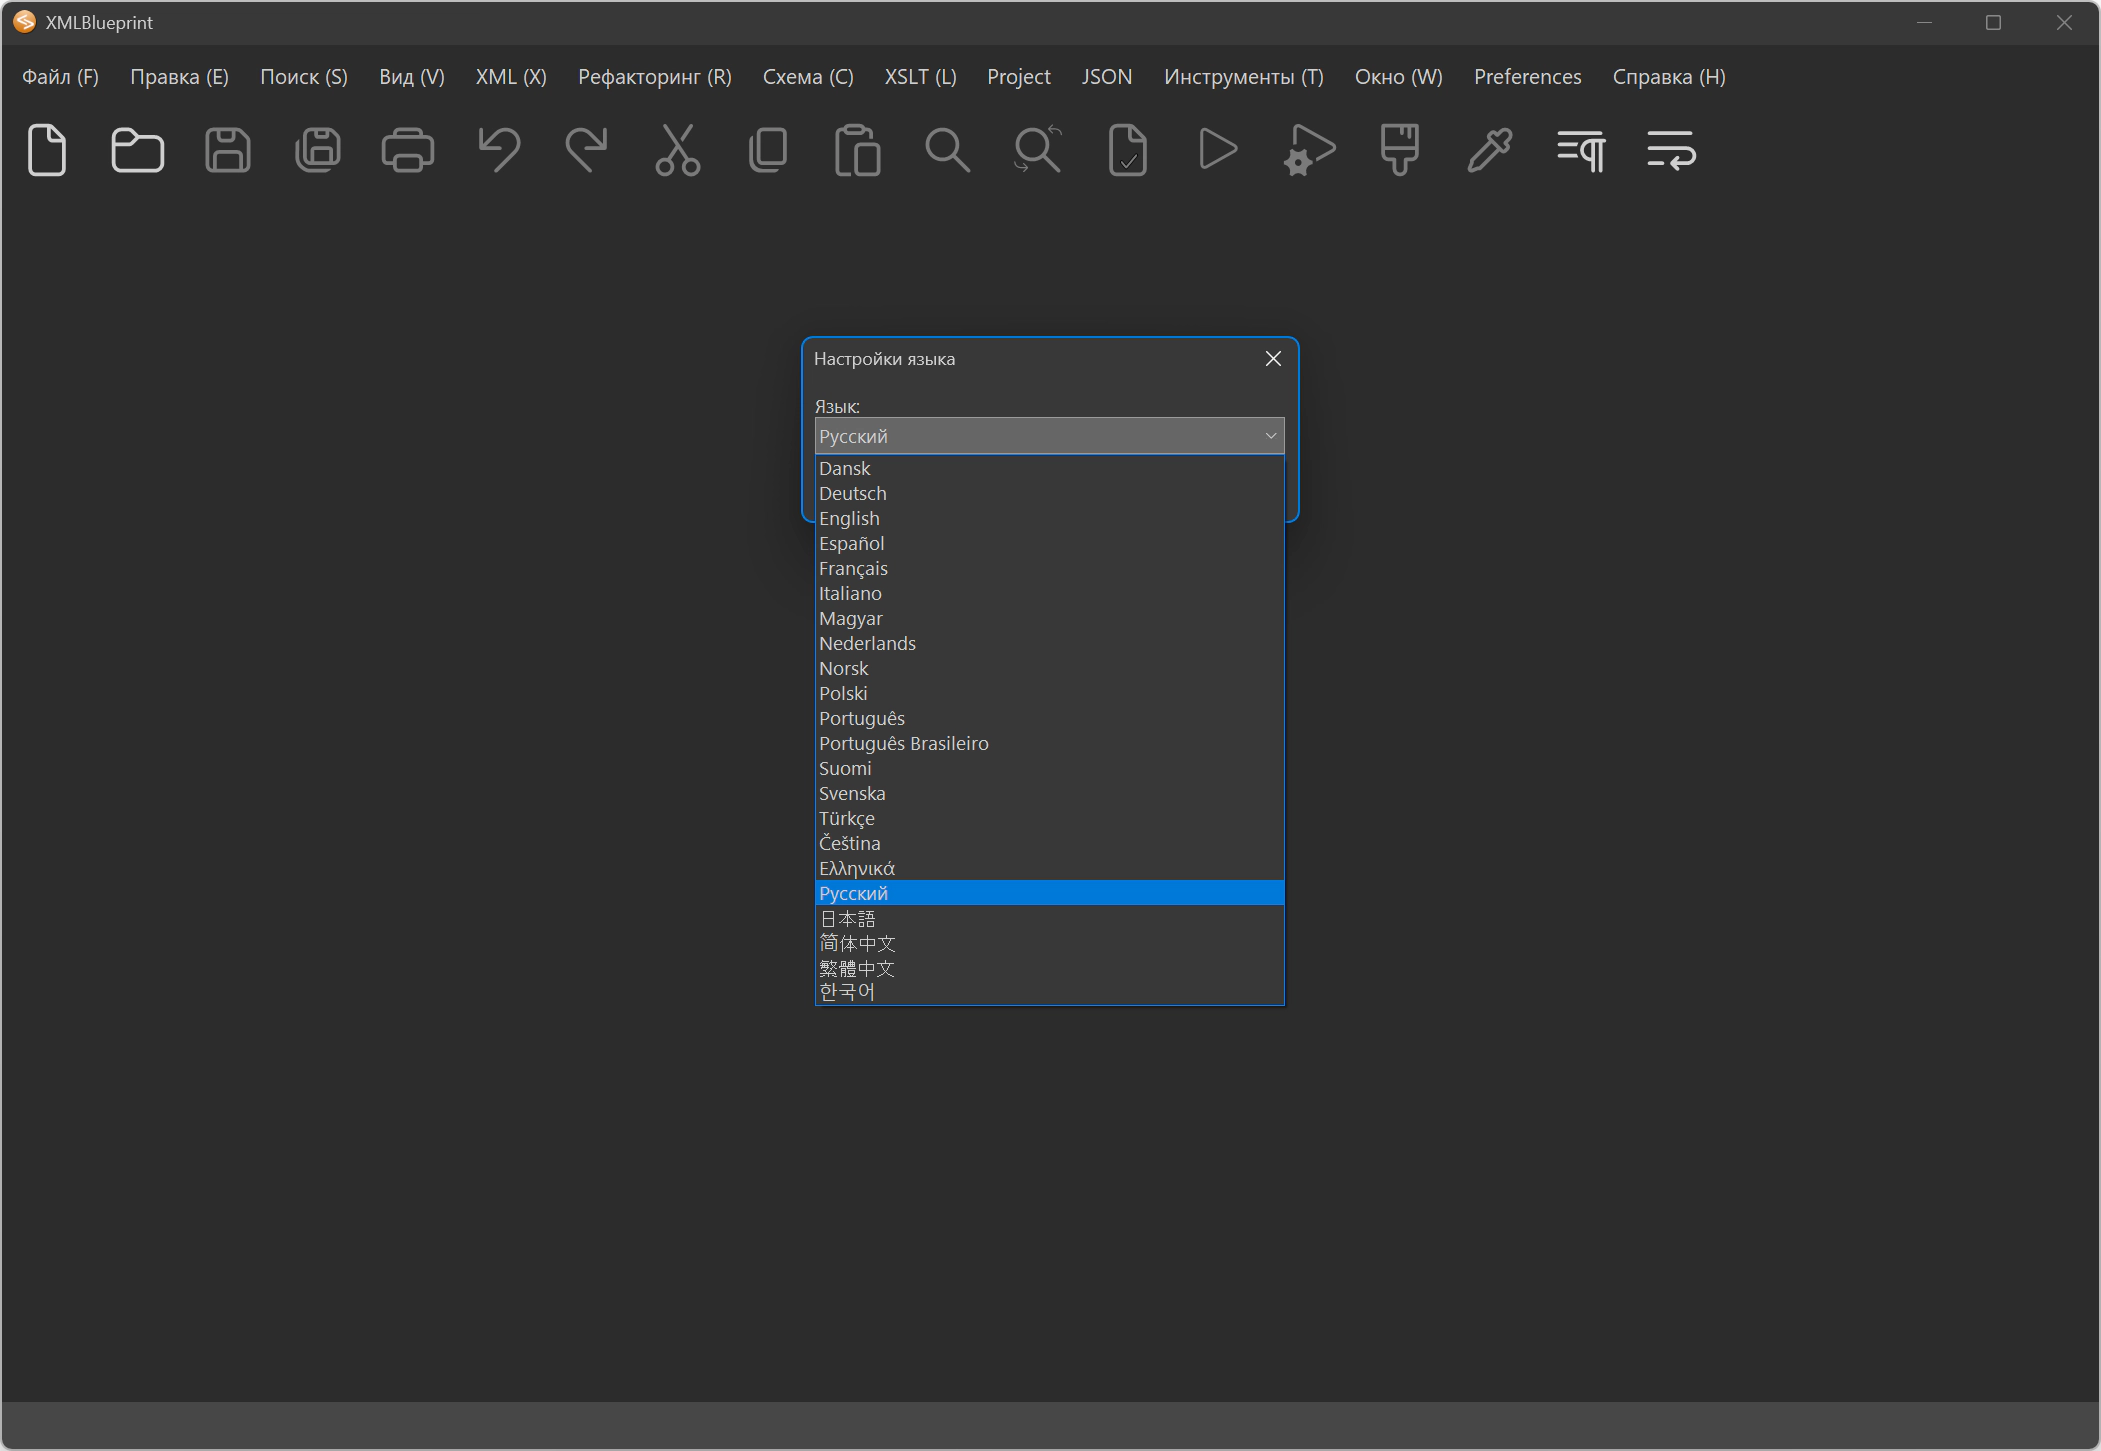2101x1451 pixels.
Task: Open the XSLT (L) menu
Action: coord(921,77)
